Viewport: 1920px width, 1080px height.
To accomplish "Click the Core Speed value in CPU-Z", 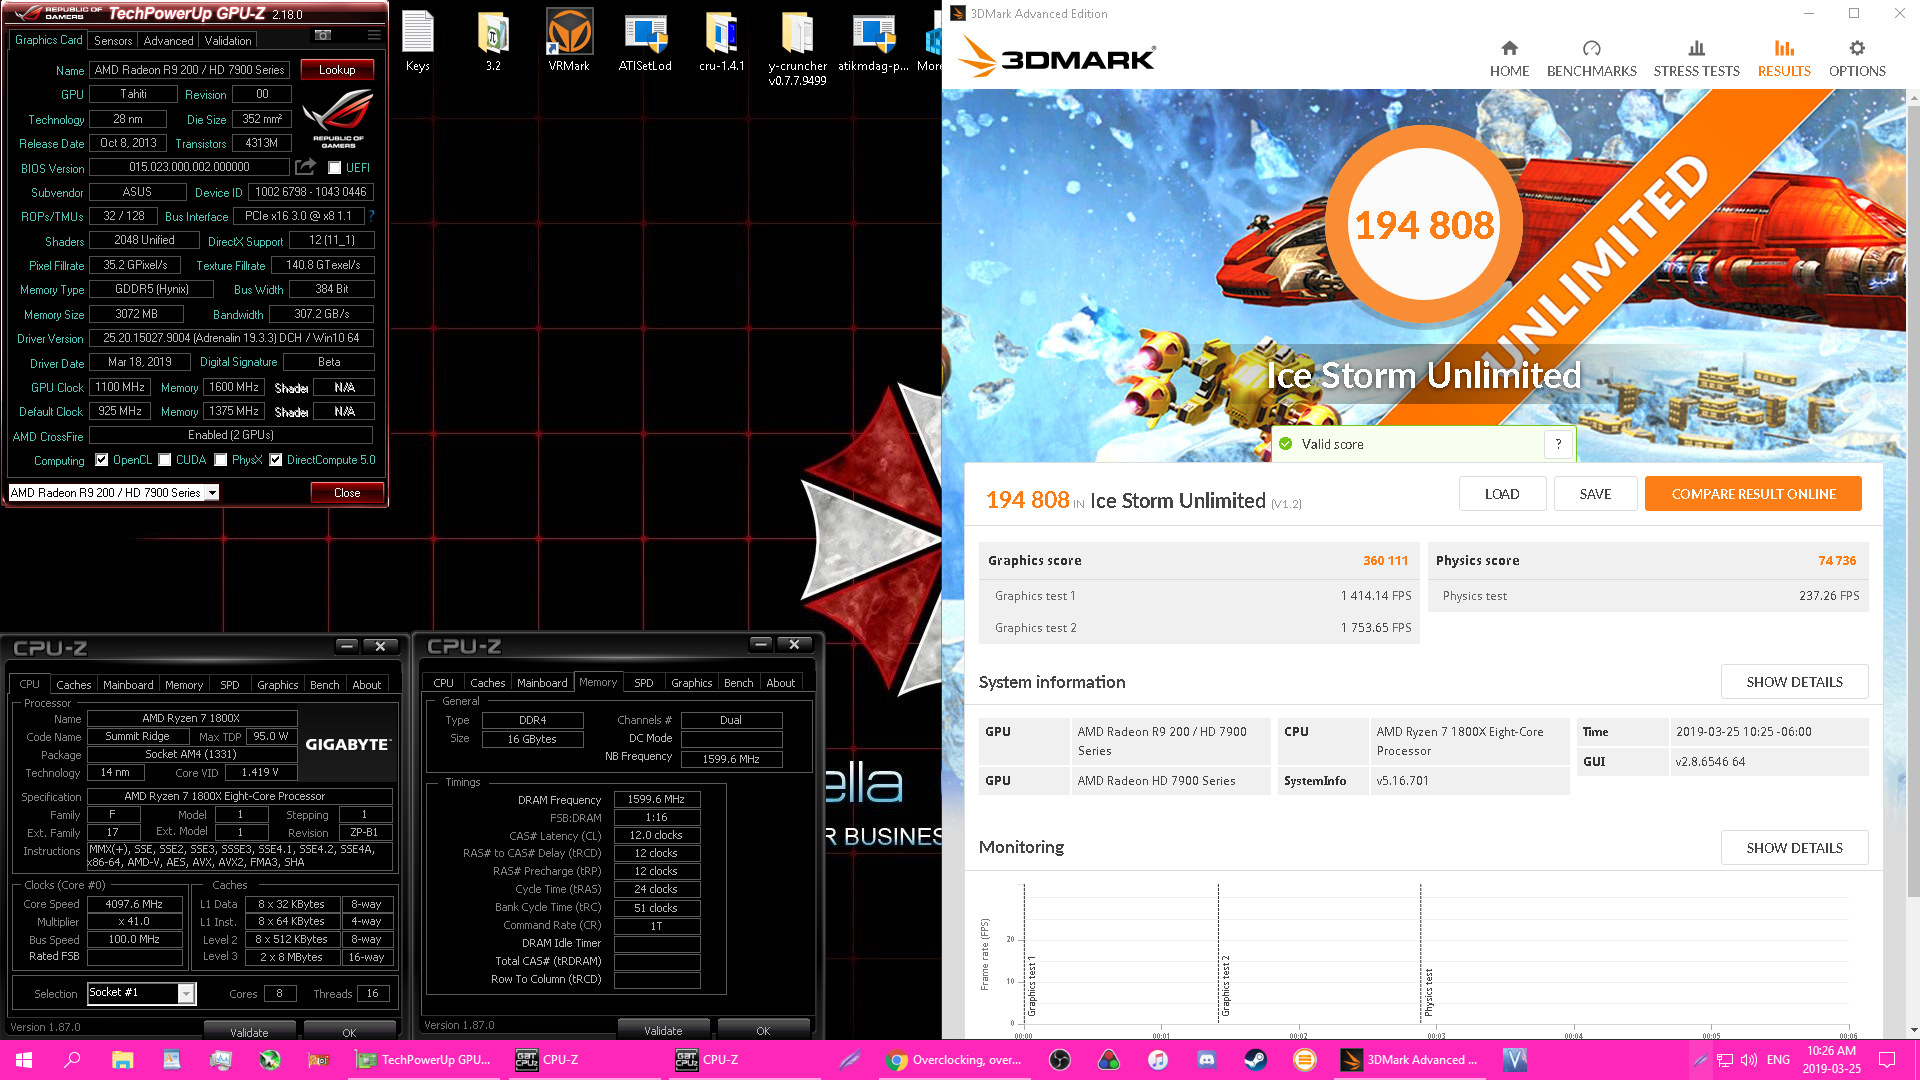I will click(x=134, y=904).
